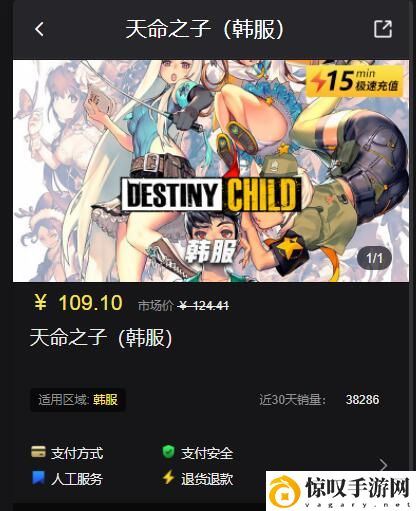Select the 适用区域 韩服 tag
The width and height of the screenshot is (416, 511).
pos(78,399)
